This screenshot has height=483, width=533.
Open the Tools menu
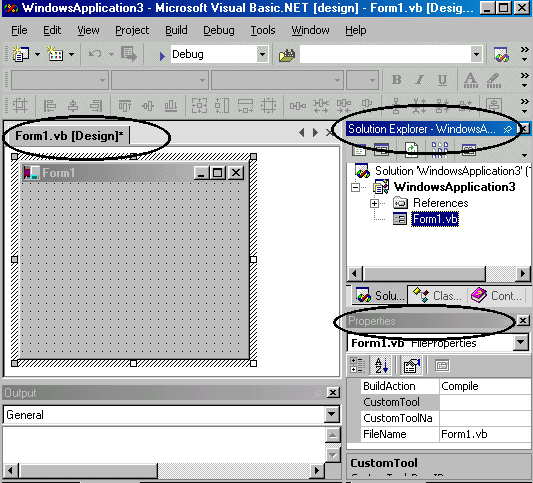click(x=263, y=30)
